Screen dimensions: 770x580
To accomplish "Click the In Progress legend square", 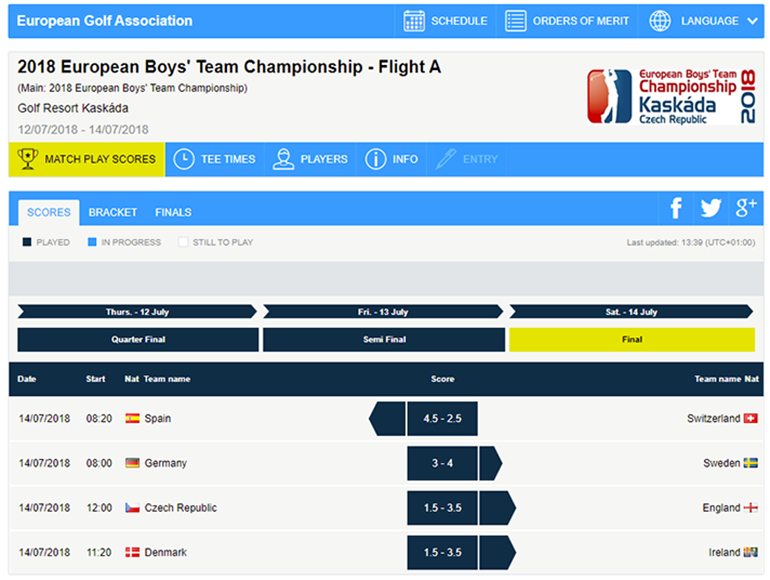I will point(92,242).
